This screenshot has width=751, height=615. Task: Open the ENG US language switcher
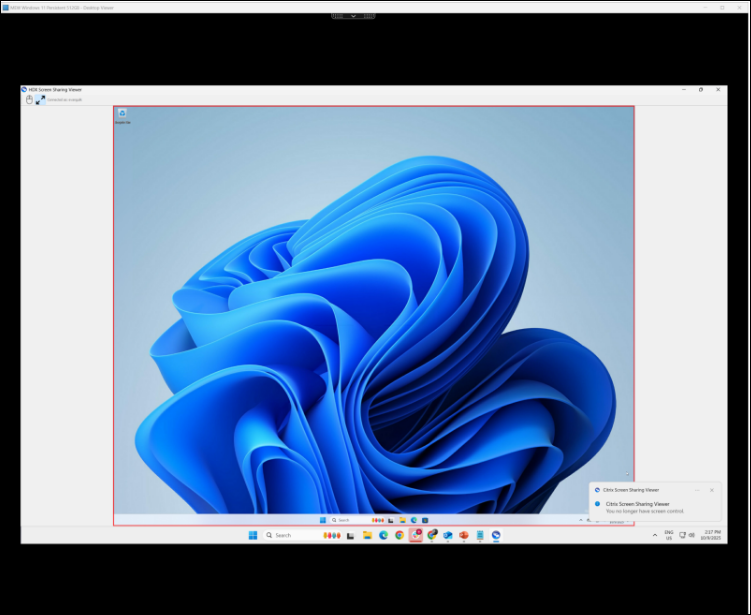(669, 535)
